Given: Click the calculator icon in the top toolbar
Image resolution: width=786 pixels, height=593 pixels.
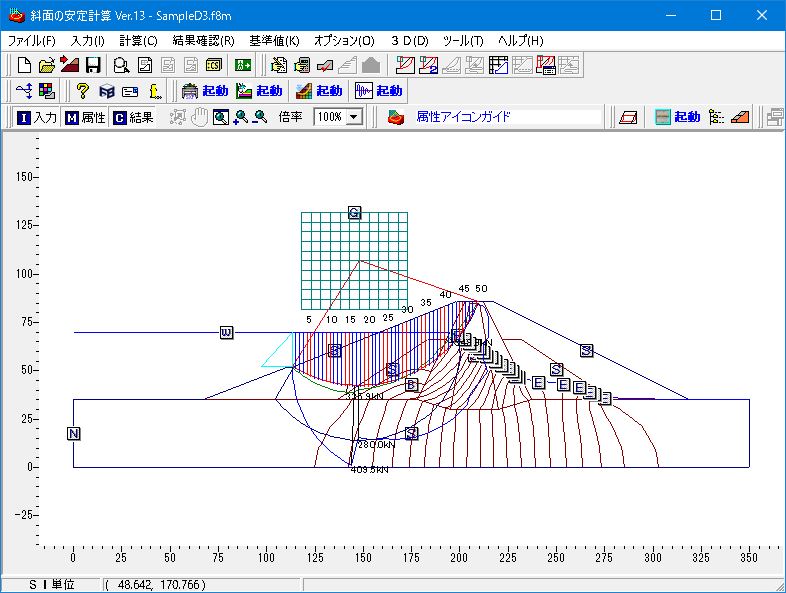Looking at the screenshot, I should (x=302, y=65).
